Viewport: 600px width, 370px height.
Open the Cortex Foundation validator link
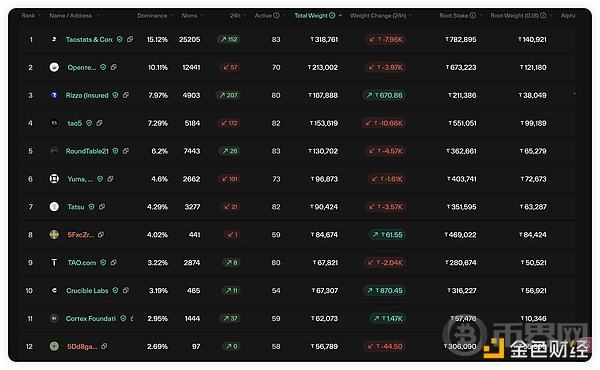(x=91, y=318)
